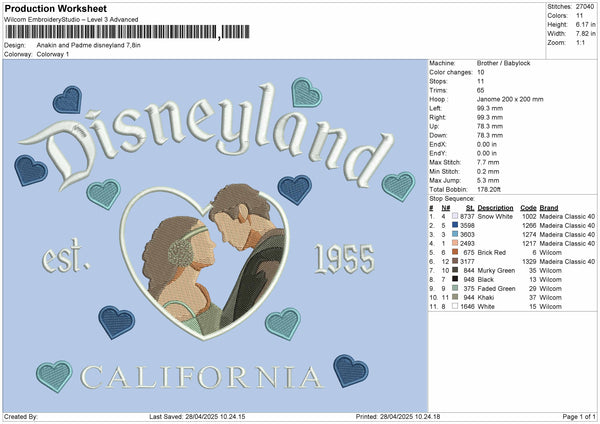
Task: Click the light blue swatch next to stitch count 3603
Action: (x=455, y=234)
